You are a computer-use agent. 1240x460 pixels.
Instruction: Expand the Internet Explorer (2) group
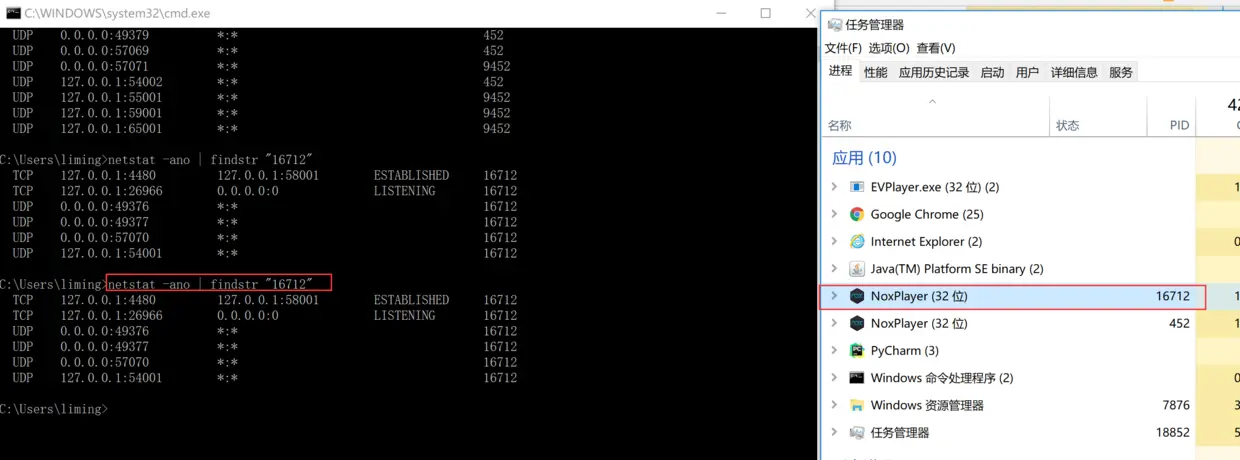click(x=834, y=241)
